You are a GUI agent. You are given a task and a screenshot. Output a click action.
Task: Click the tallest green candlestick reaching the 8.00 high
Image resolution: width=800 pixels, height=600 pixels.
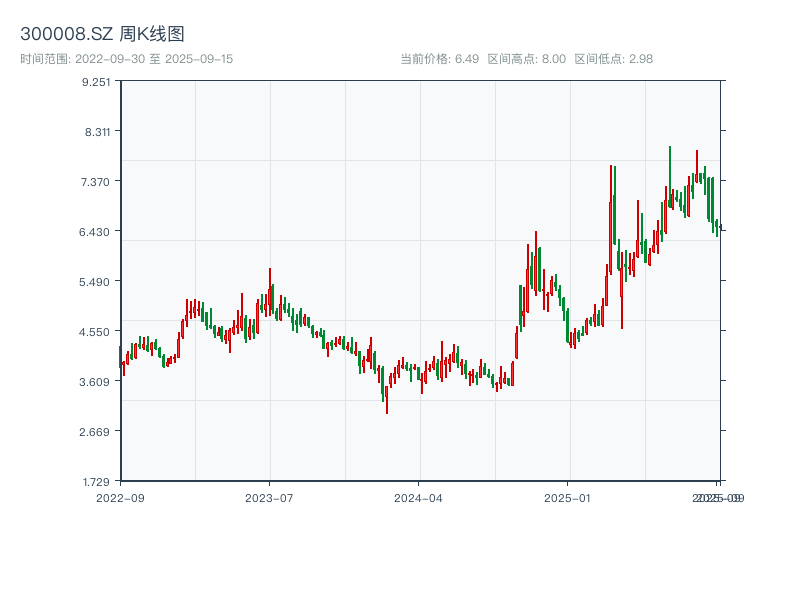(x=670, y=177)
